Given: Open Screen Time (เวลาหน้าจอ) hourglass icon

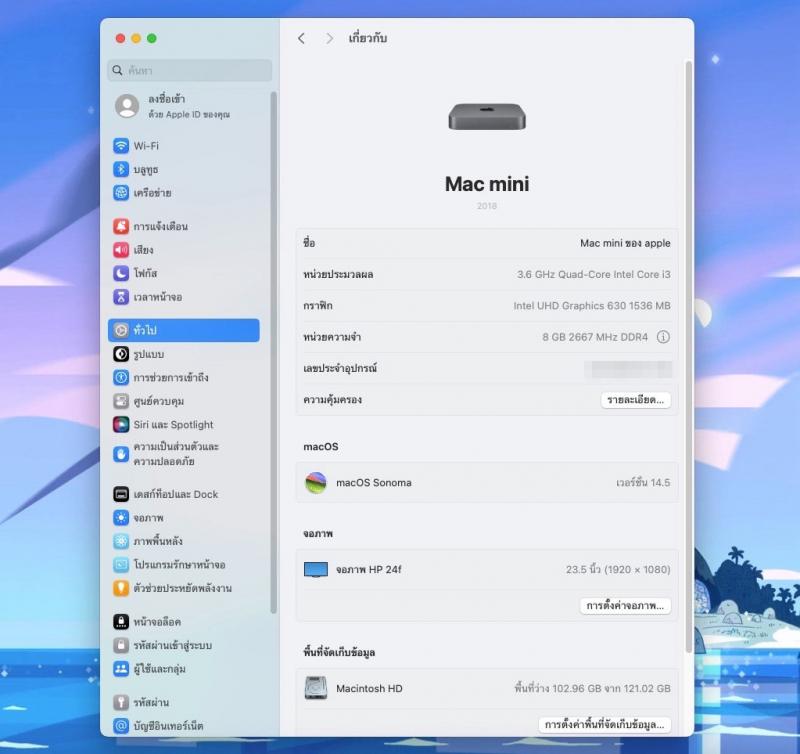Looking at the screenshot, I should point(121,297).
